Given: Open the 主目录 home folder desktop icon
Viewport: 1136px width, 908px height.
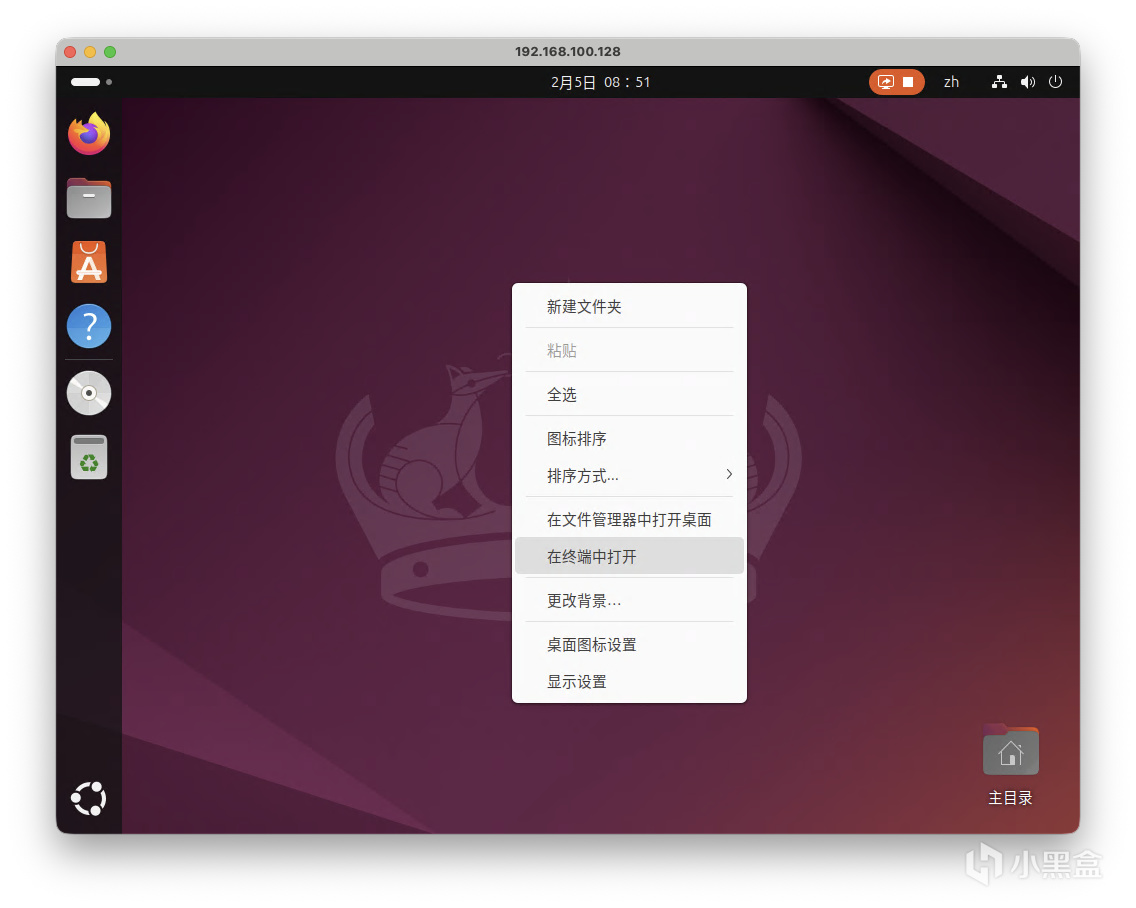Looking at the screenshot, I should (x=1010, y=765).
